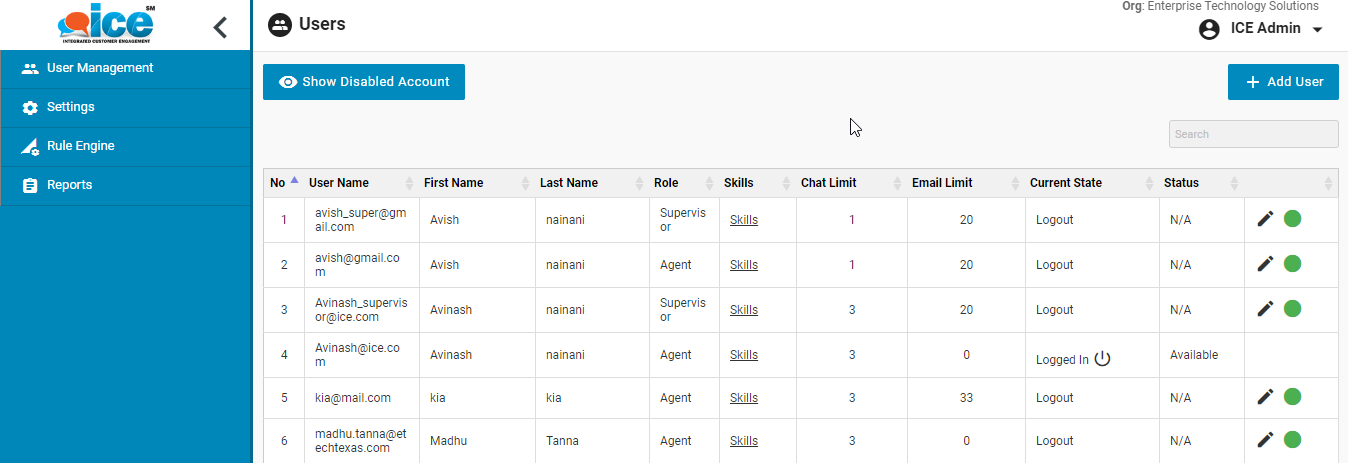
Task: Collapse the sidebar with the left chevron
Action: (221, 27)
